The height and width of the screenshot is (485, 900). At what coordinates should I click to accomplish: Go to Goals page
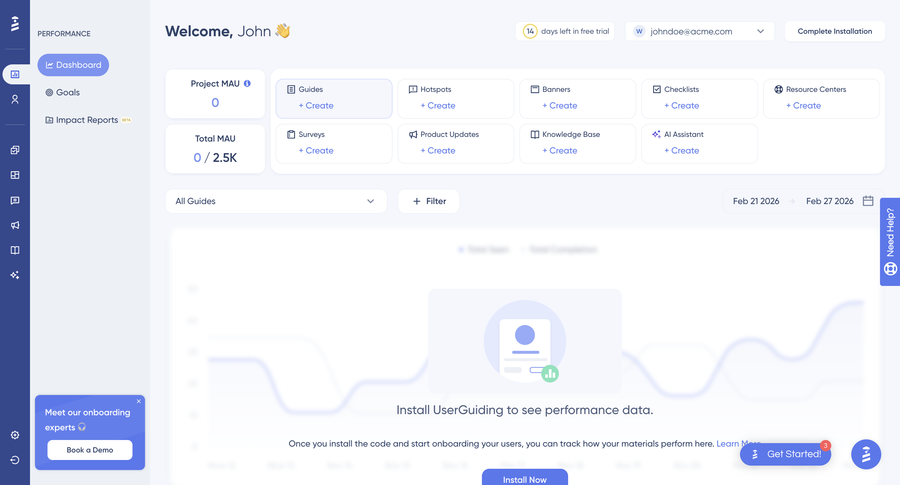[x=63, y=92]
